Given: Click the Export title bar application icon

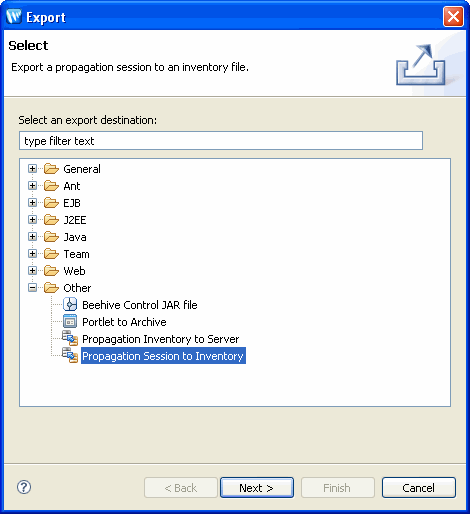Looking at the screenshot, I should [14, 17].
